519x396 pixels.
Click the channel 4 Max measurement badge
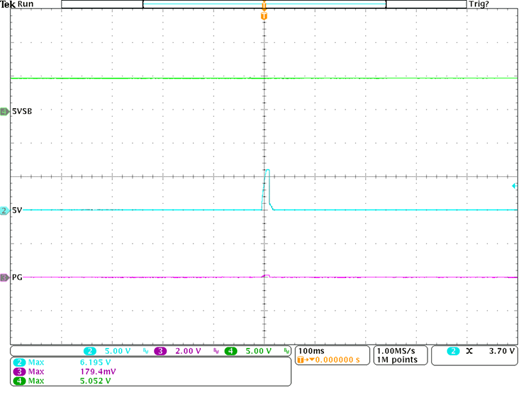(x=19, y=381)
